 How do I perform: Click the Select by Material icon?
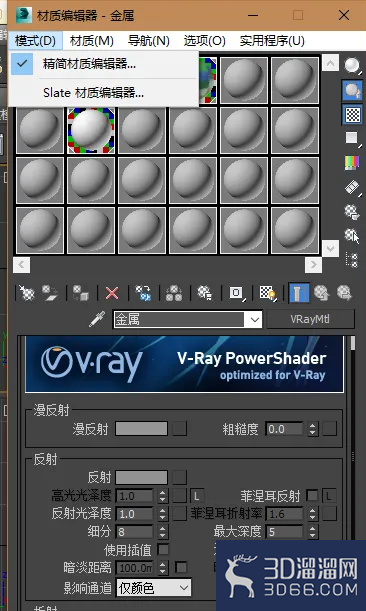[352, 236]
